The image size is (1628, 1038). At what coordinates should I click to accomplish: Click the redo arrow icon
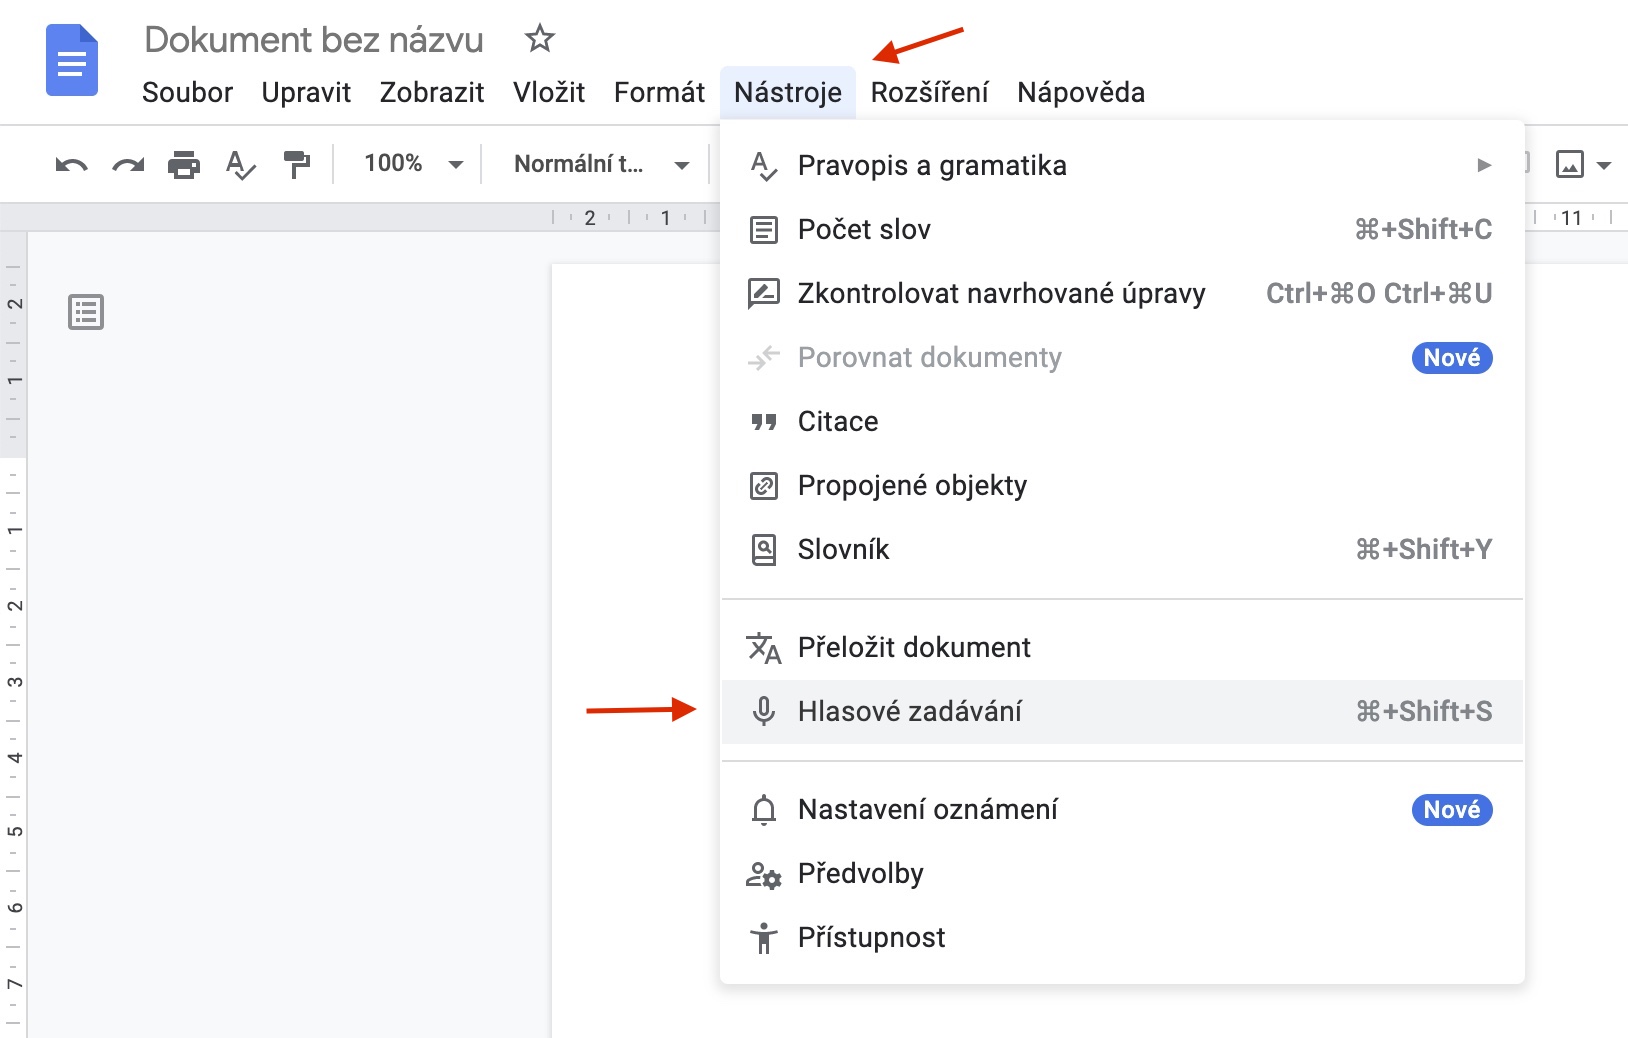[128, 164]
